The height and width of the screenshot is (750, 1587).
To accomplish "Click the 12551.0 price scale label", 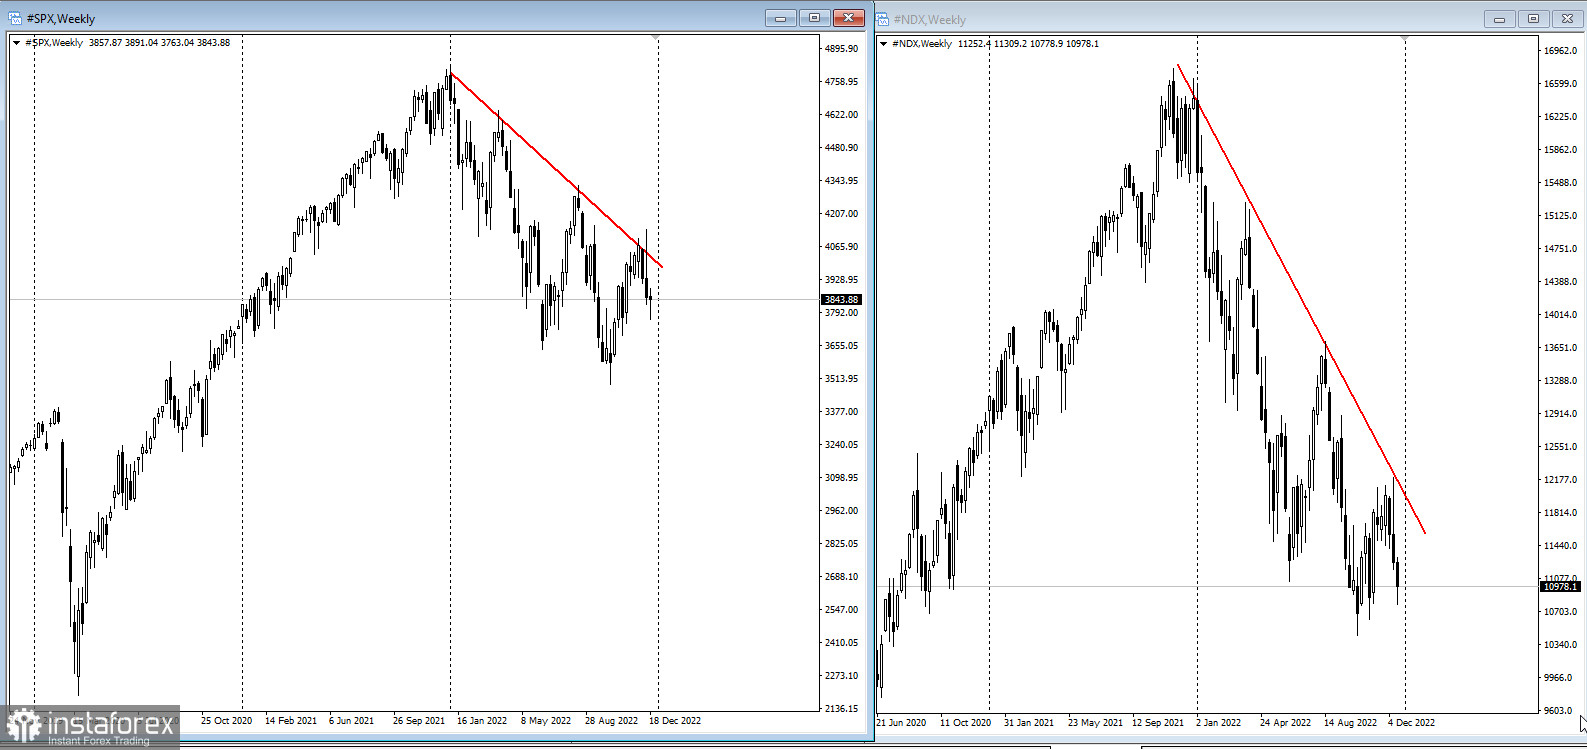I will 1560,447.
